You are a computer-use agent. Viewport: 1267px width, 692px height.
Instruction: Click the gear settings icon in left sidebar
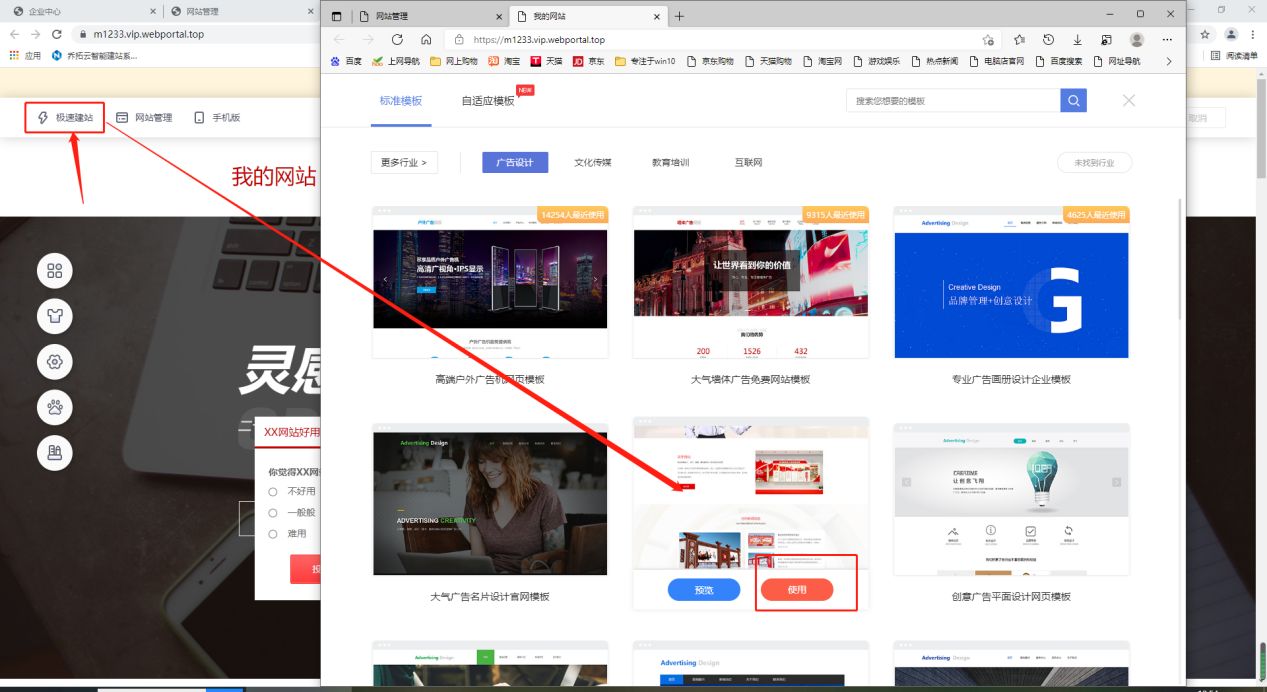(55, 362)
